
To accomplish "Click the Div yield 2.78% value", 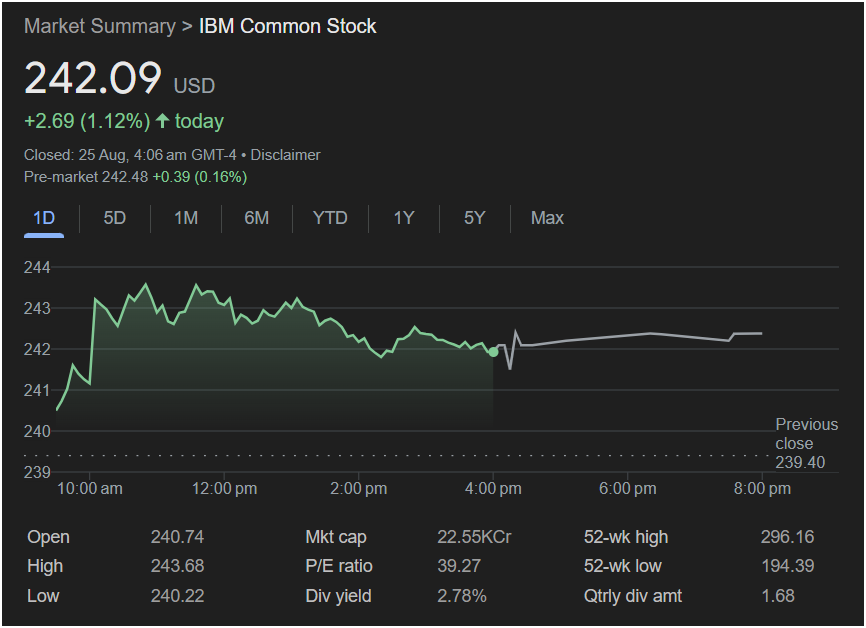I will (x=462, y=596).
